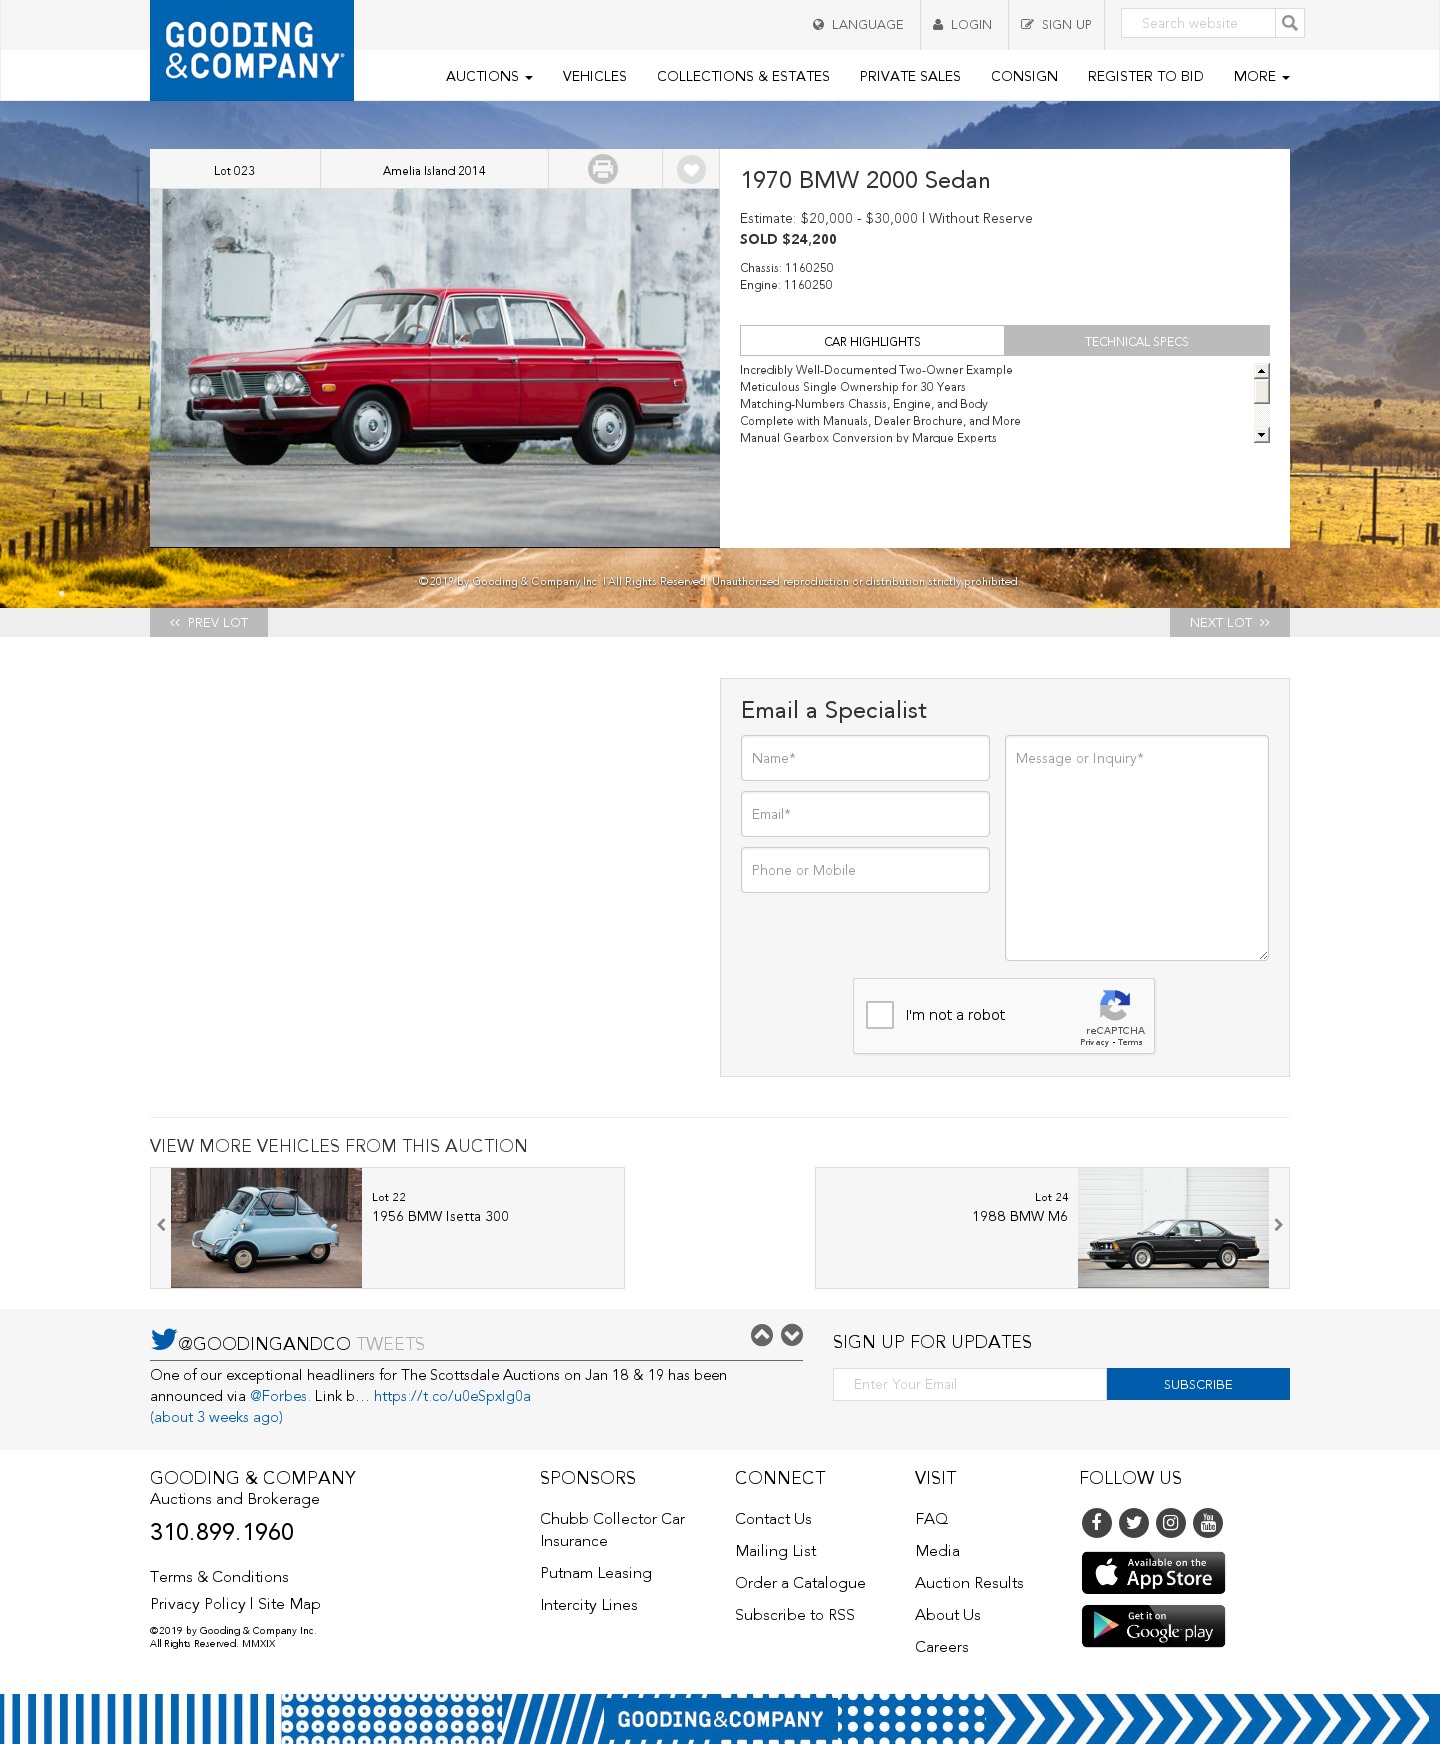Screen dimensions: 1440x1744
Task: Click the Google Play badge
Action: pyautogui.click(x=1153, y=1626)
